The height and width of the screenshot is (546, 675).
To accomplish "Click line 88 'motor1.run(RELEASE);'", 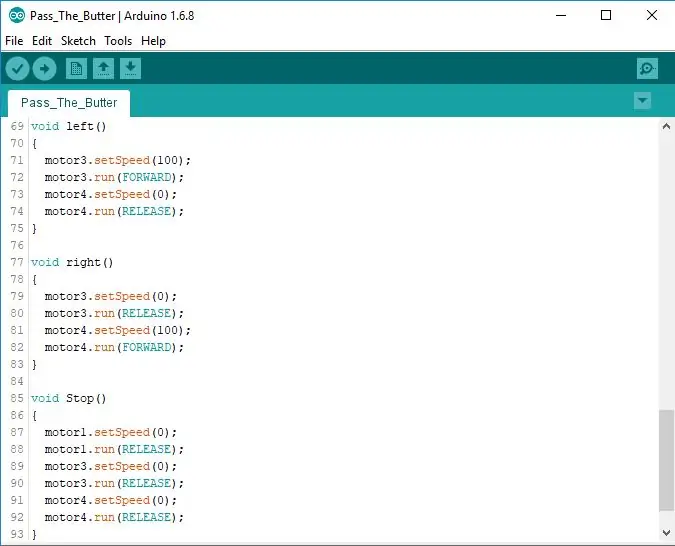I will (114, 450).
